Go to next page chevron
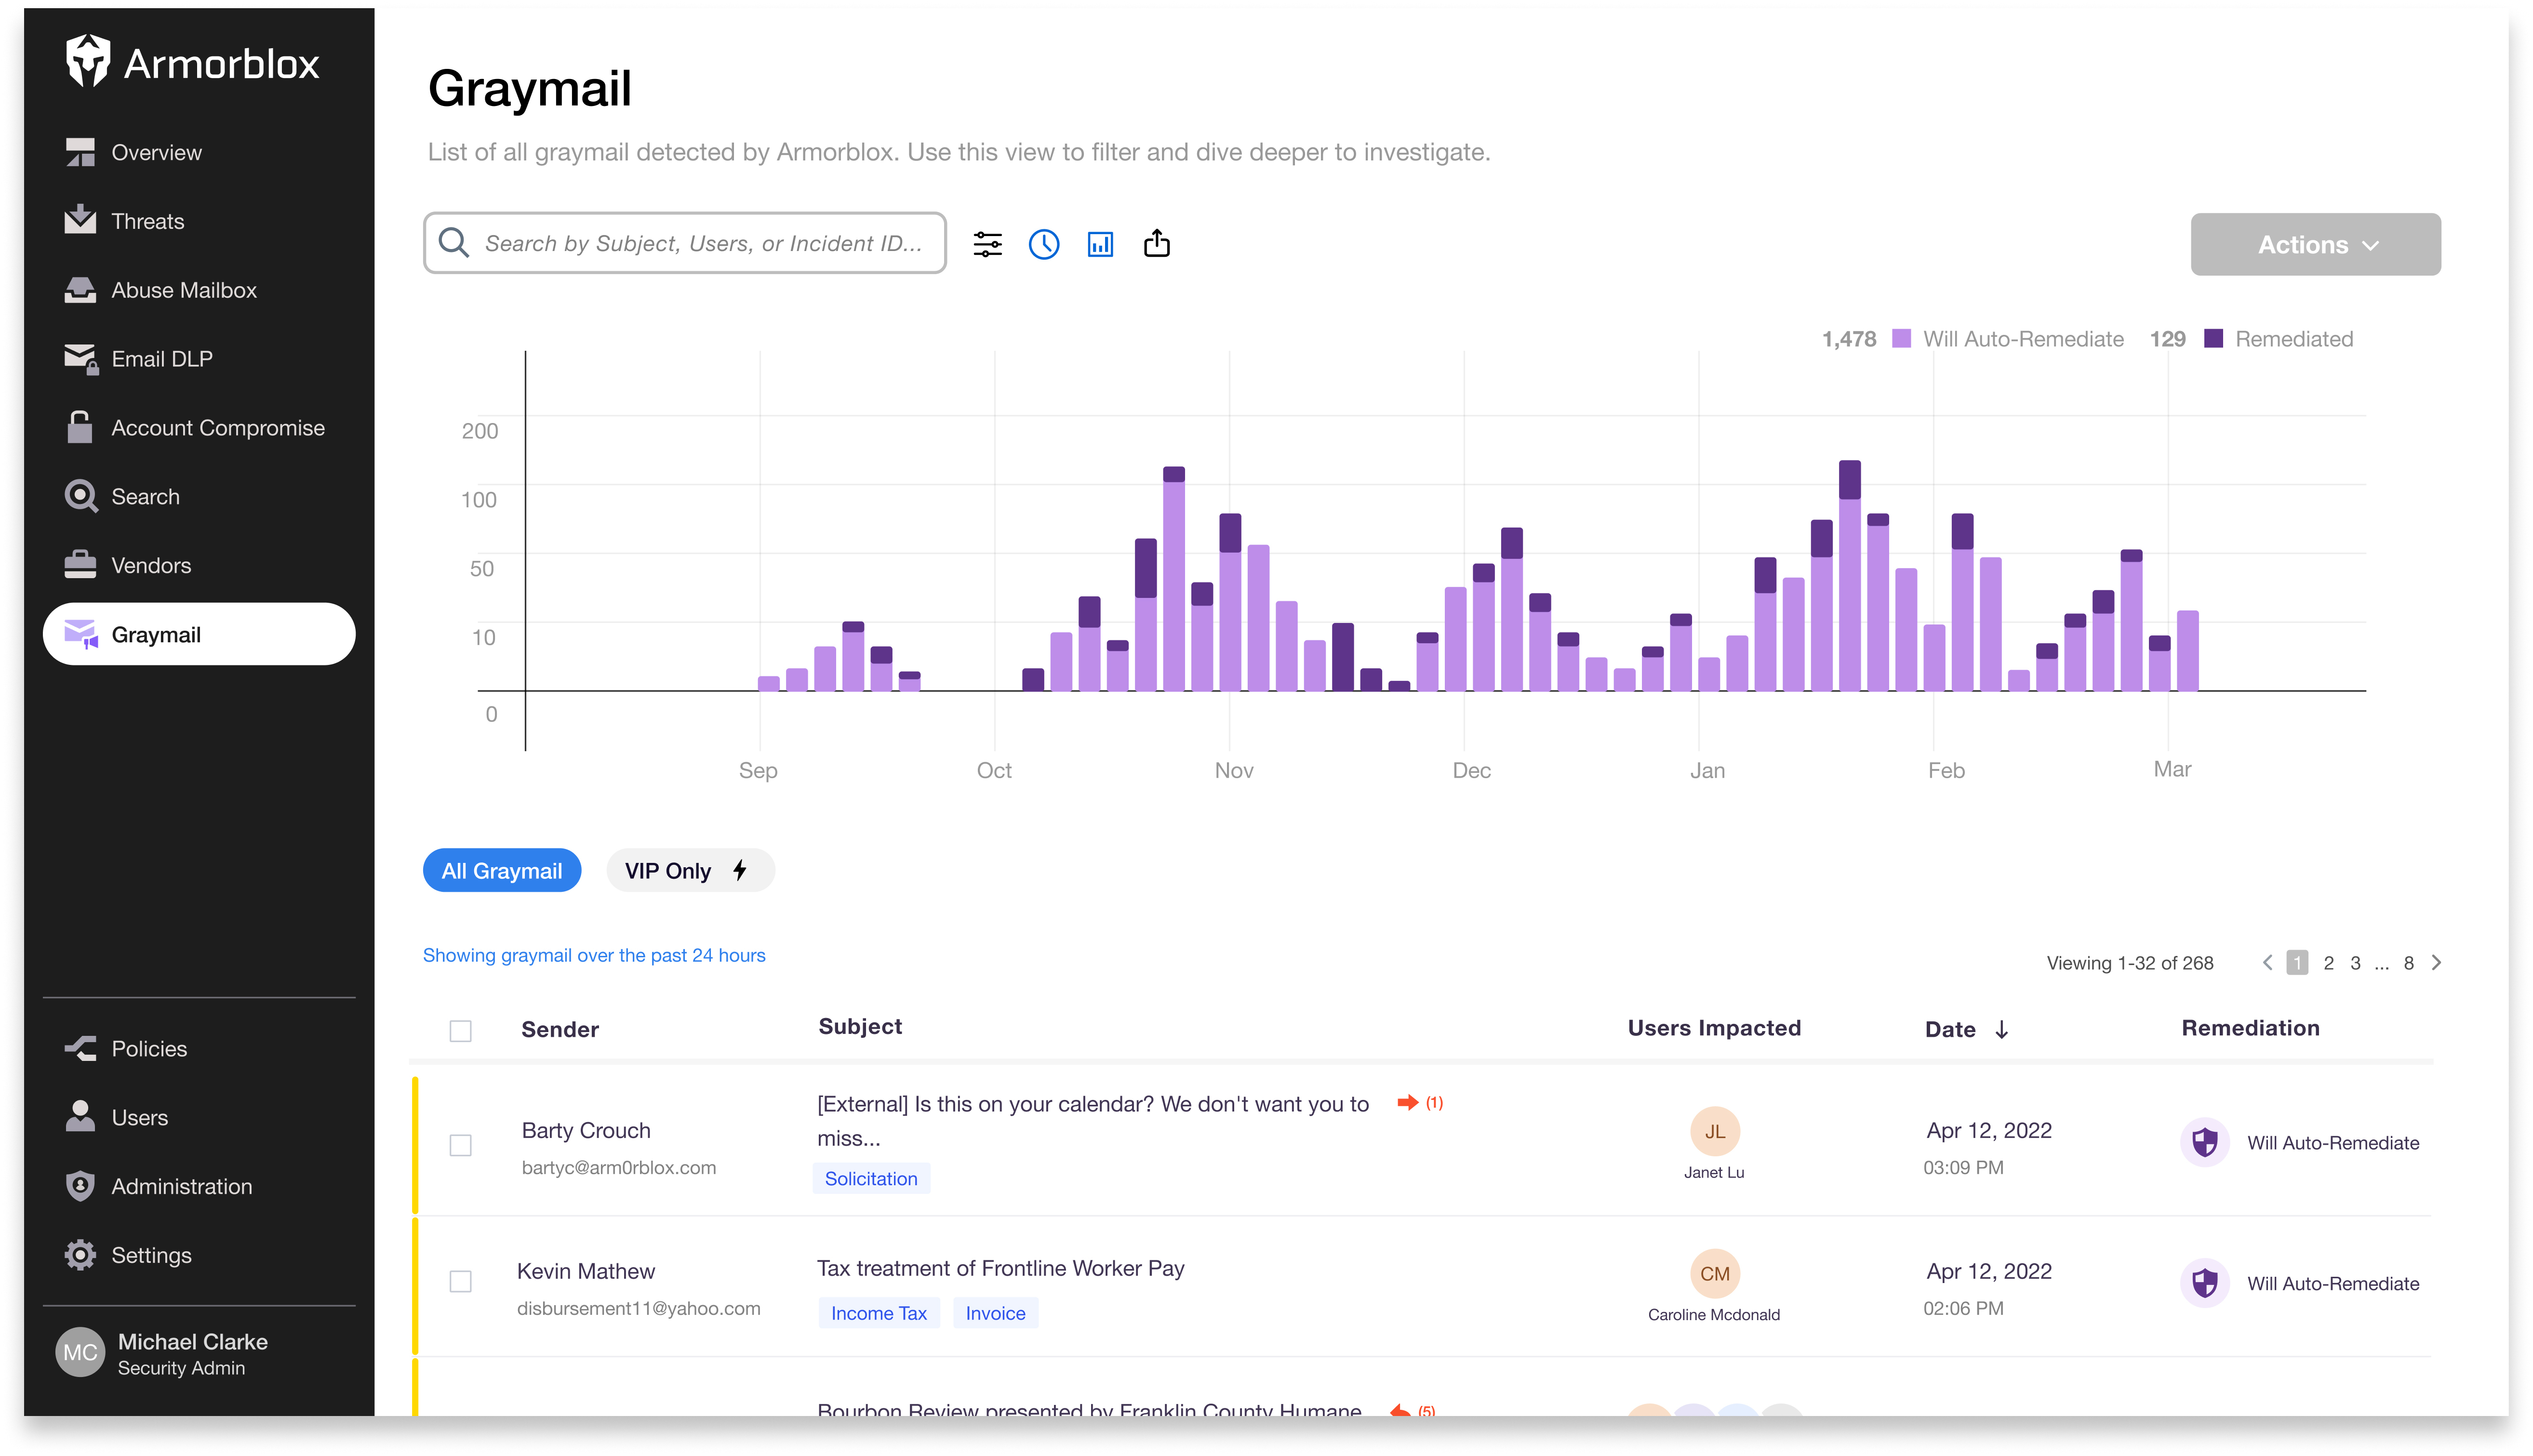Viewport: 2533px width, 1456px height. pyautogui.click(x=2437, y=962)
